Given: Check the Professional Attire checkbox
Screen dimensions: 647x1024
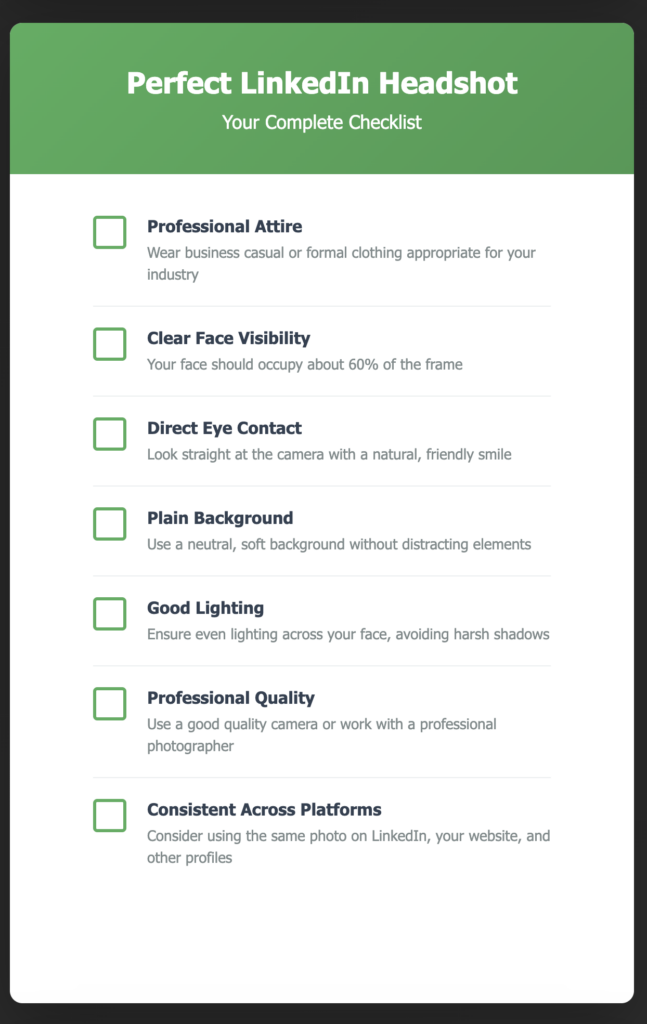Looking at the screenshot, I should tap(109, 230).
